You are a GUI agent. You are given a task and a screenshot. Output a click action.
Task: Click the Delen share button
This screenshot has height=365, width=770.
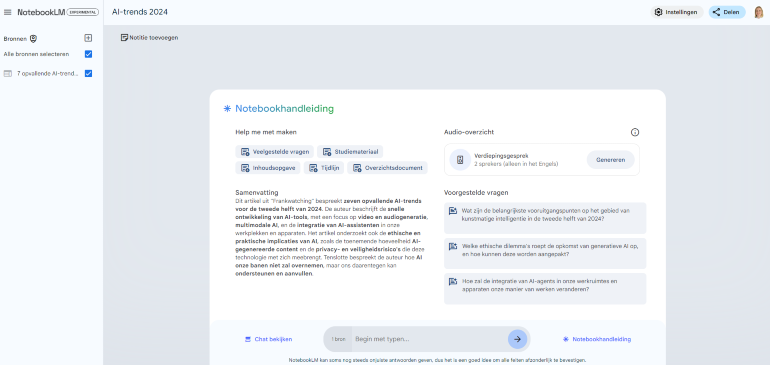[727, 12]
